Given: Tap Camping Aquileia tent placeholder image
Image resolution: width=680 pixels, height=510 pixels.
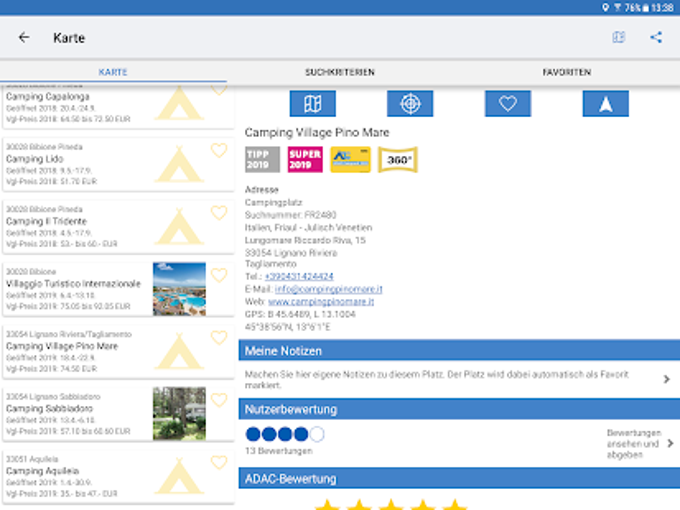Looking at the screenshot, I should click(179, 476).
